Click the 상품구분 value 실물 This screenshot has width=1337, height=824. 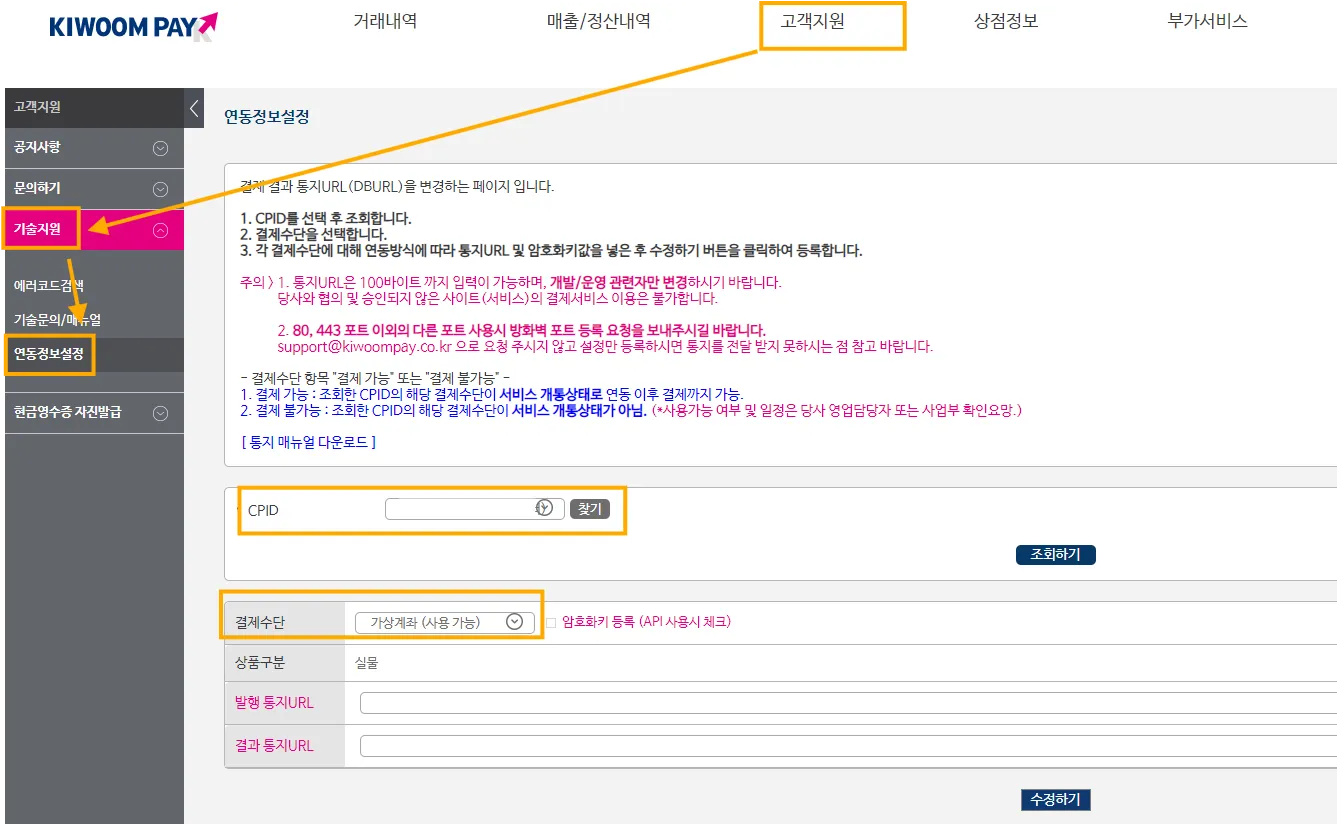coord(367,663)
